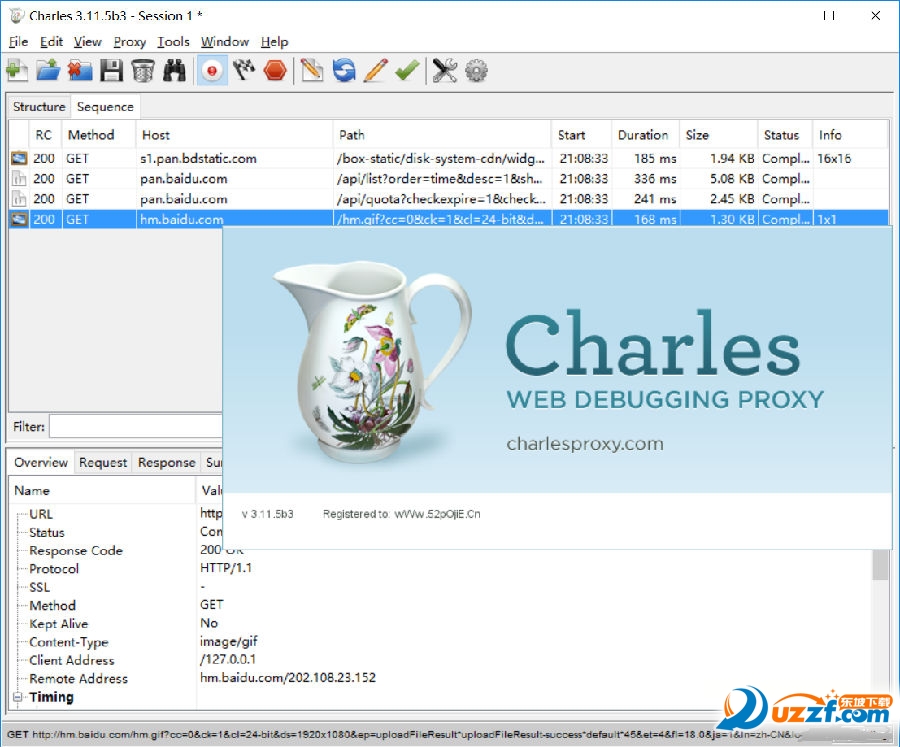Open the Help menu
Viewport: 900px width, 747px height.
(274, 42)
